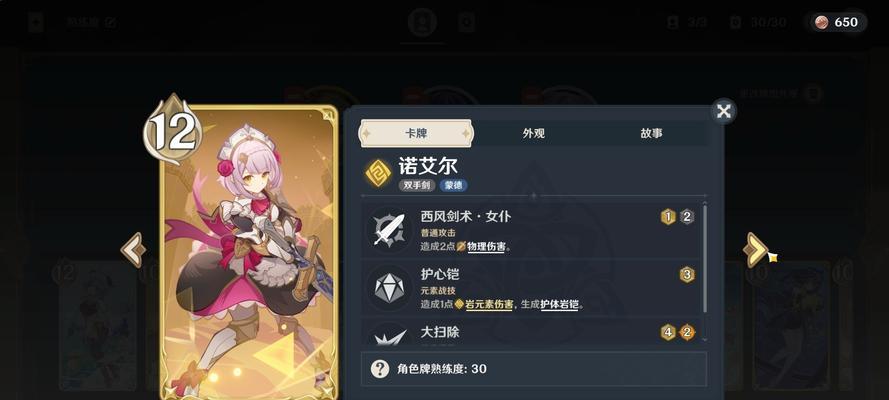The image size is (889, 400).
Task: Click the coin currency icon showing 650
Action: (x=821, y=22)
